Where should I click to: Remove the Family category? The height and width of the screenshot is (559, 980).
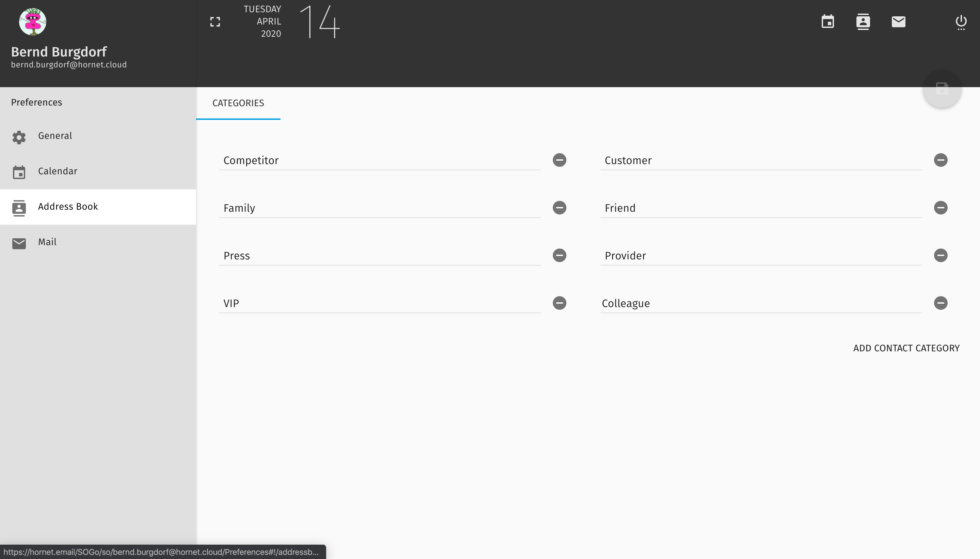click(x=559, y=208)
